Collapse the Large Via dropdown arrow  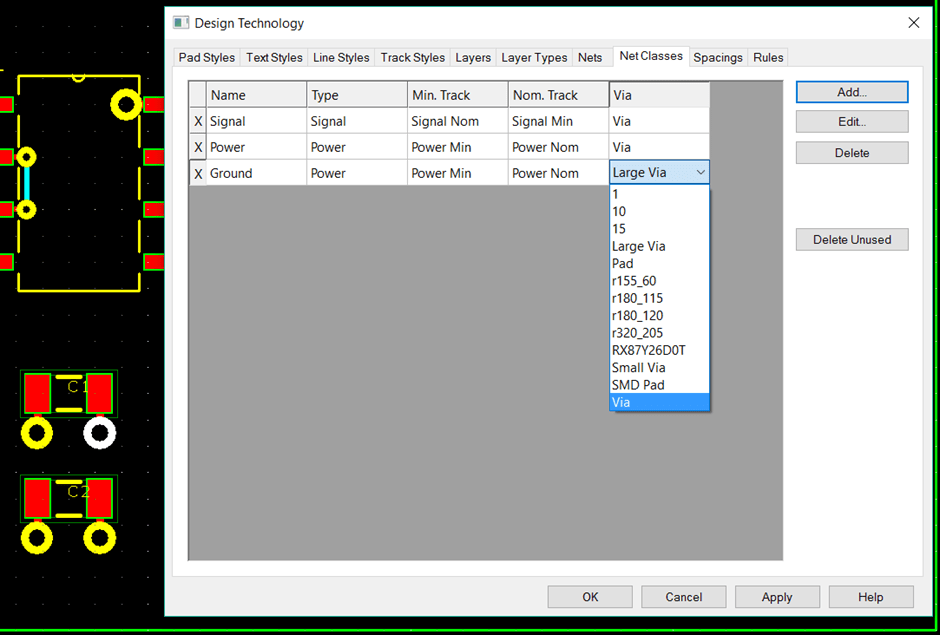[700, 173]
